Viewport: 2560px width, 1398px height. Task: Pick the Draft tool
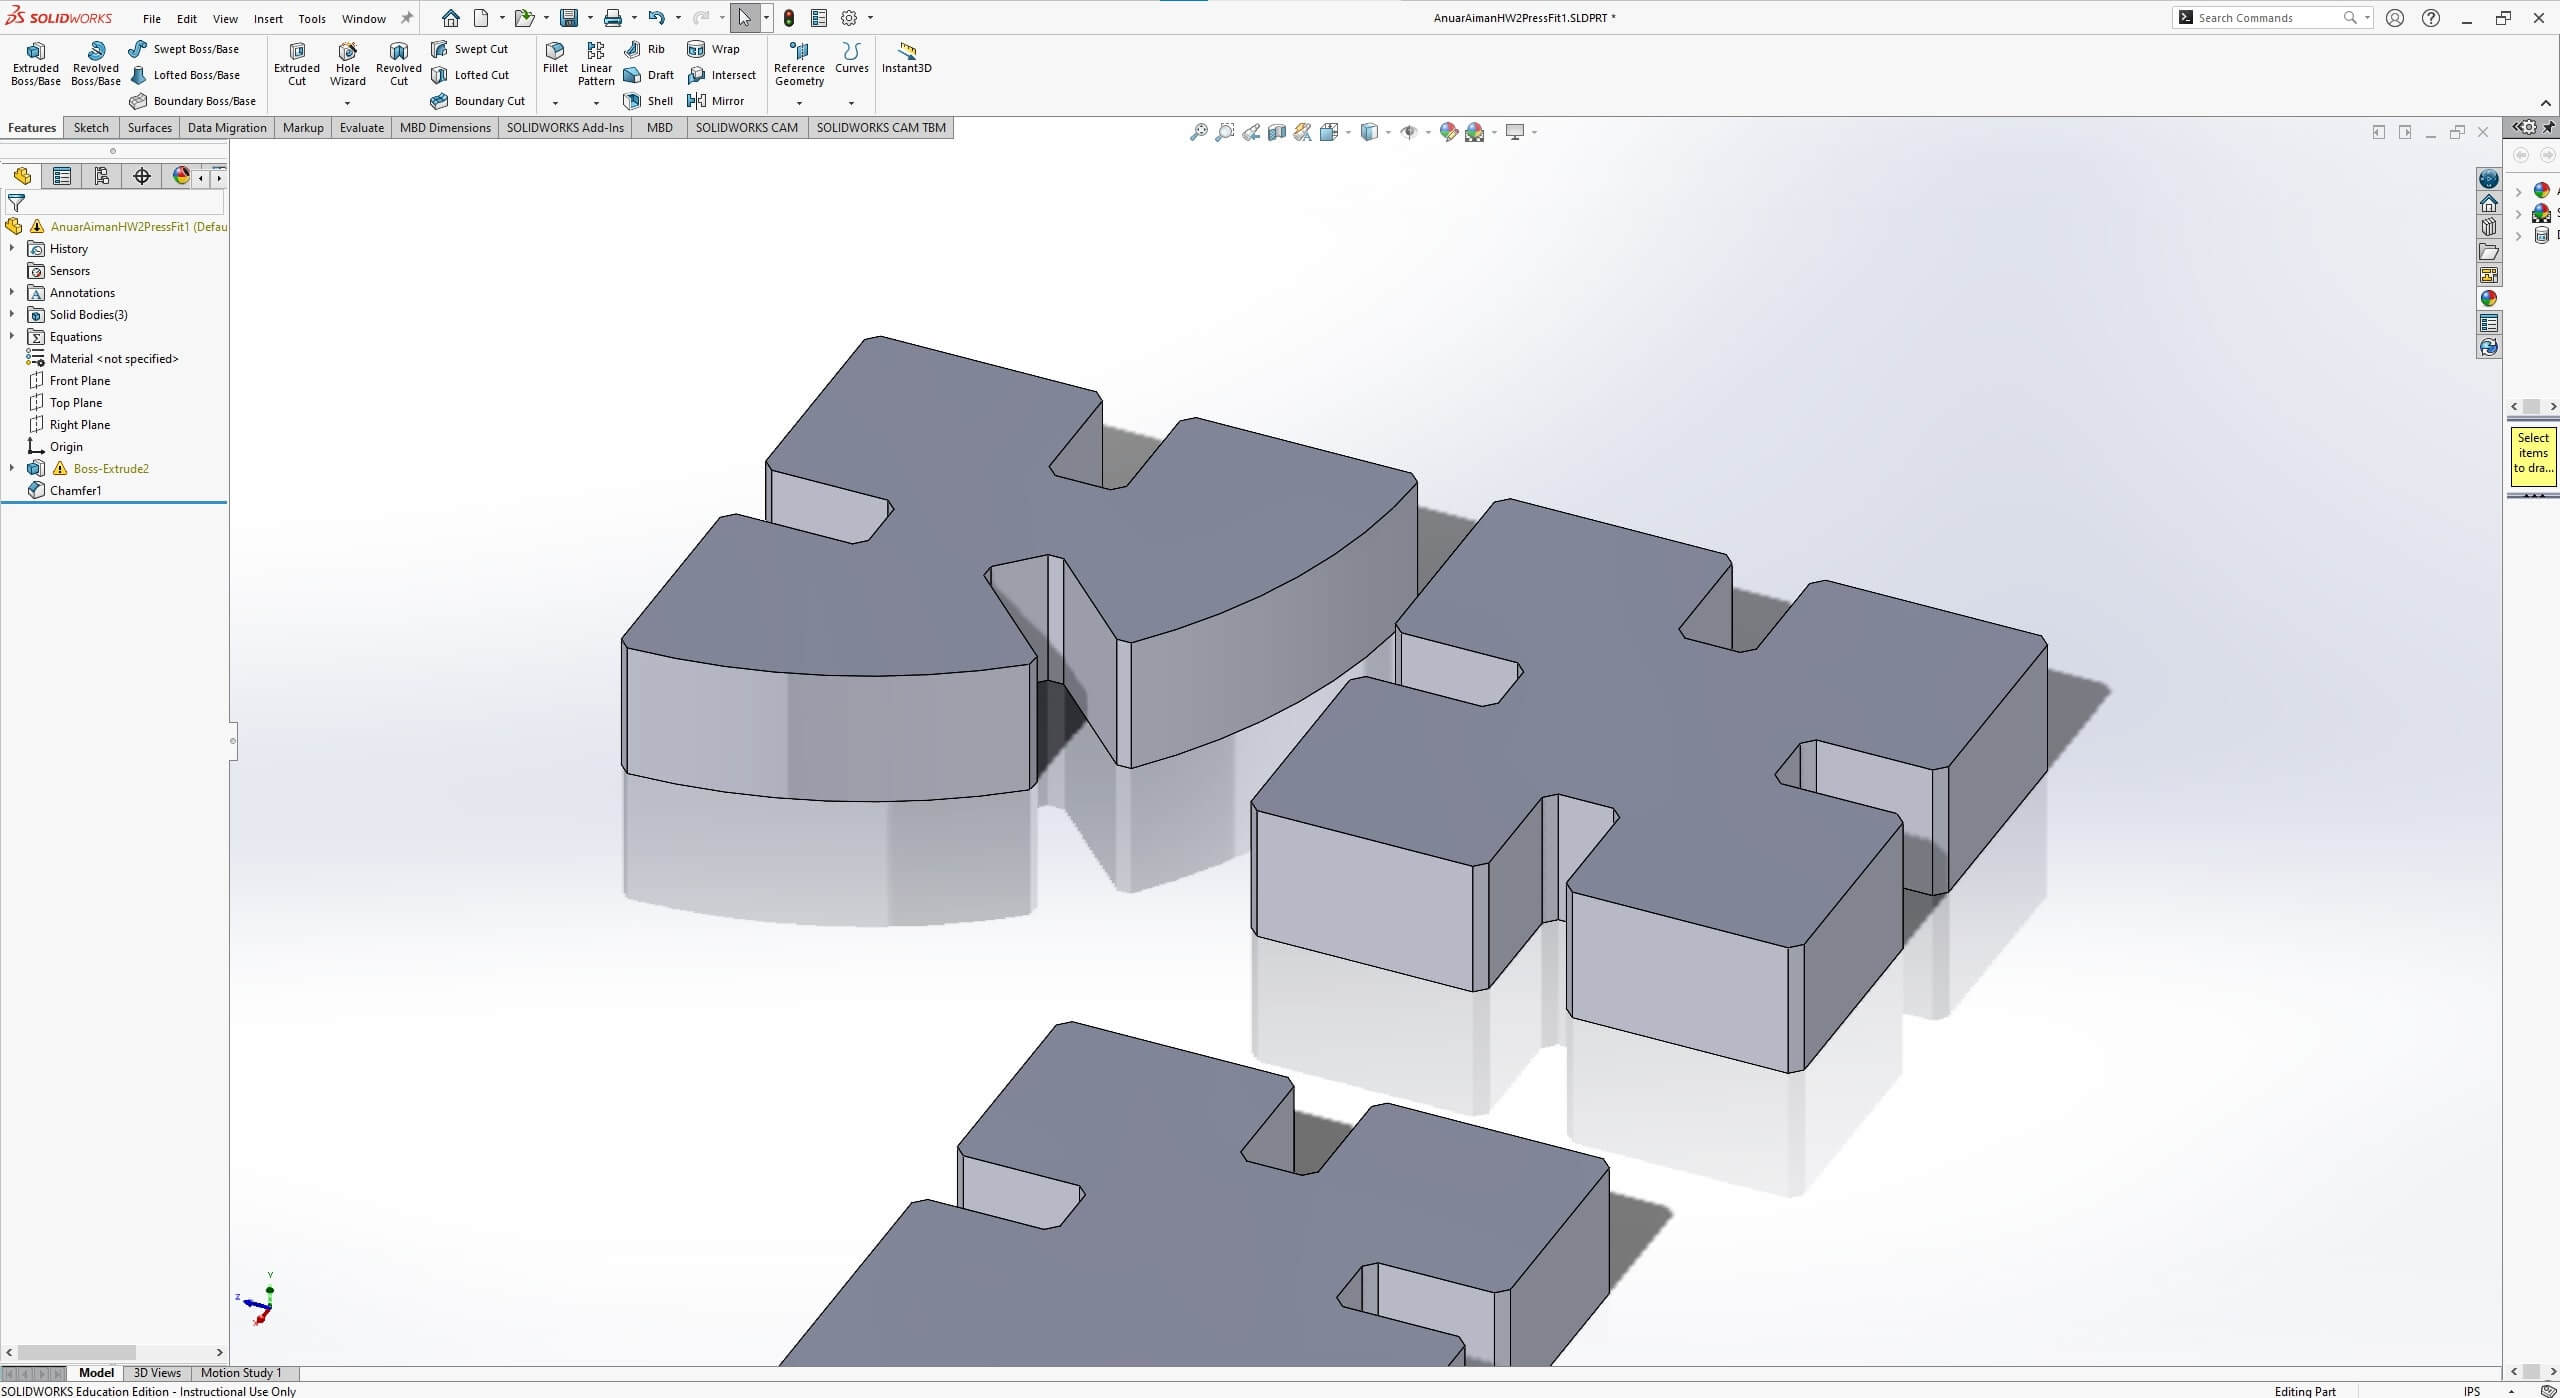point(649,75)
